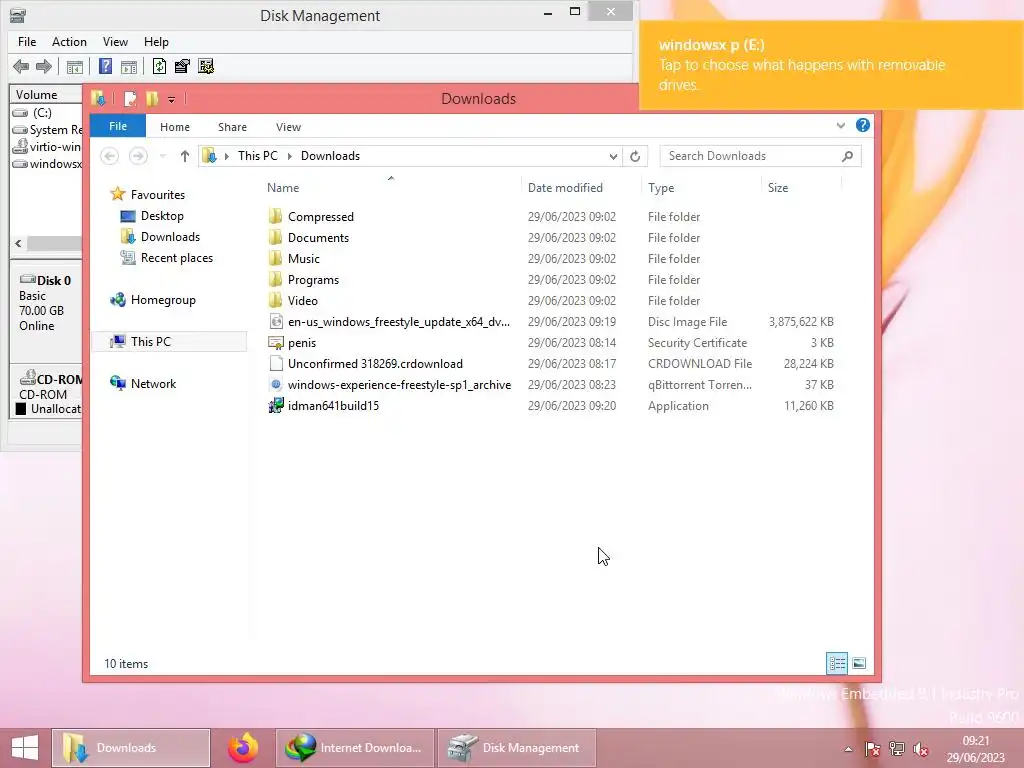Open recent locations dropdown arrow
This screenshot has width=1024, height=768.
point(163,156)
